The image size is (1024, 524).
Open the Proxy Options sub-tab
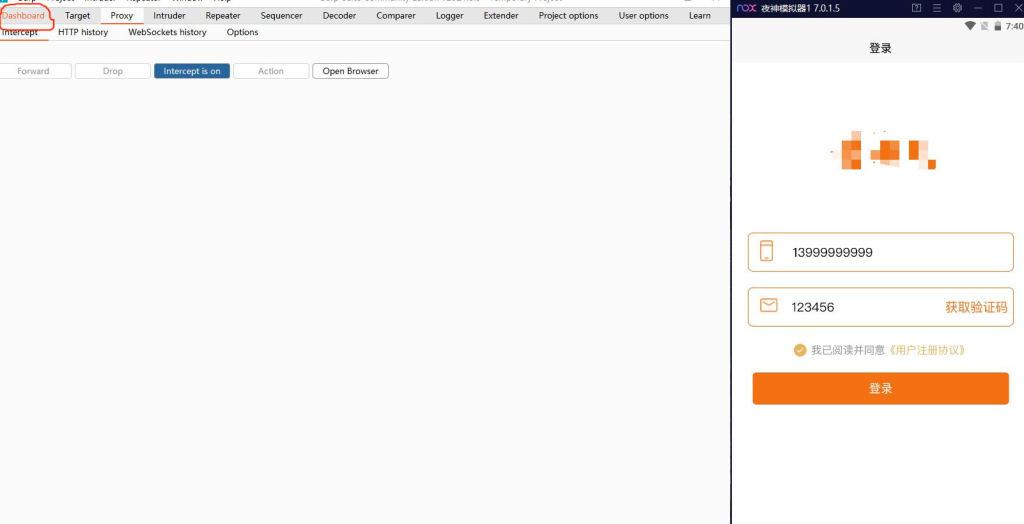coord(242,32)
